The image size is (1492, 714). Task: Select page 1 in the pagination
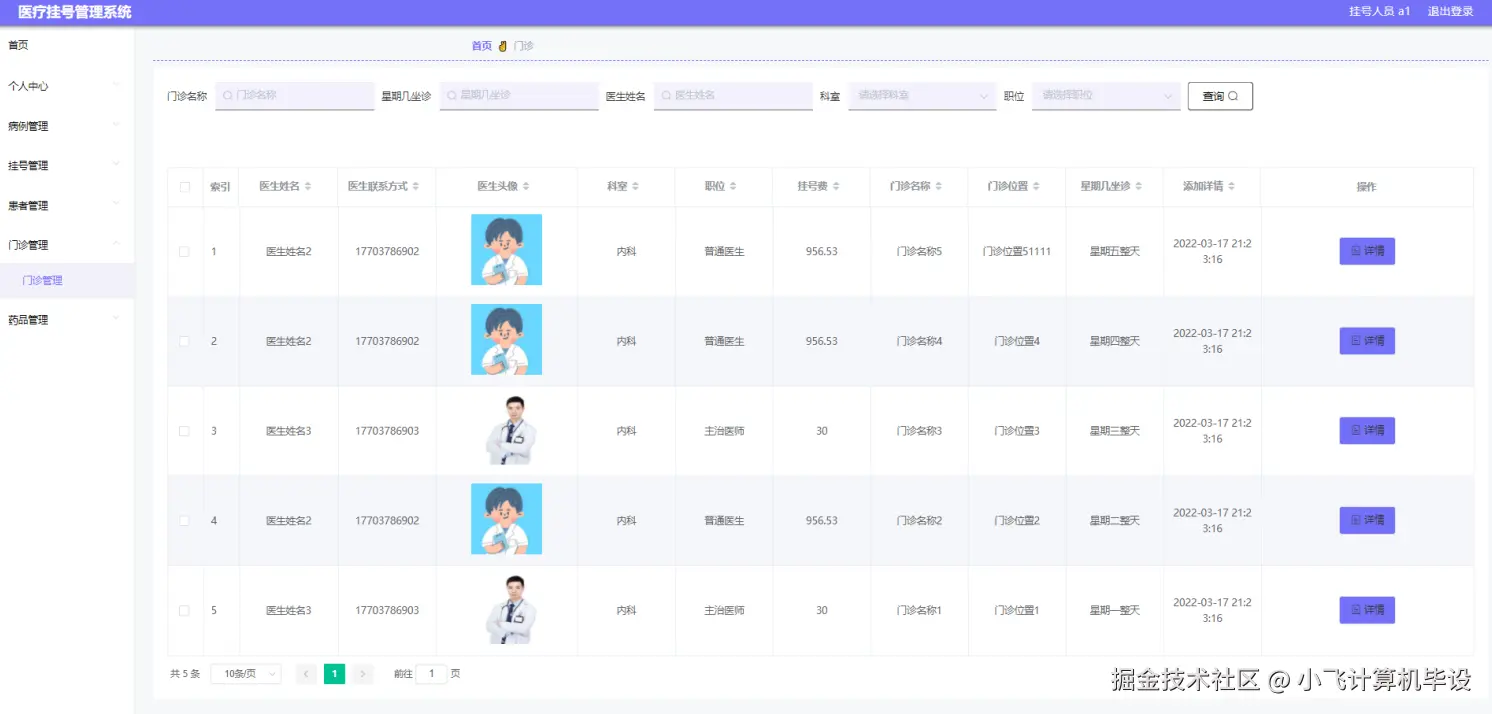(x=334, y=674)
